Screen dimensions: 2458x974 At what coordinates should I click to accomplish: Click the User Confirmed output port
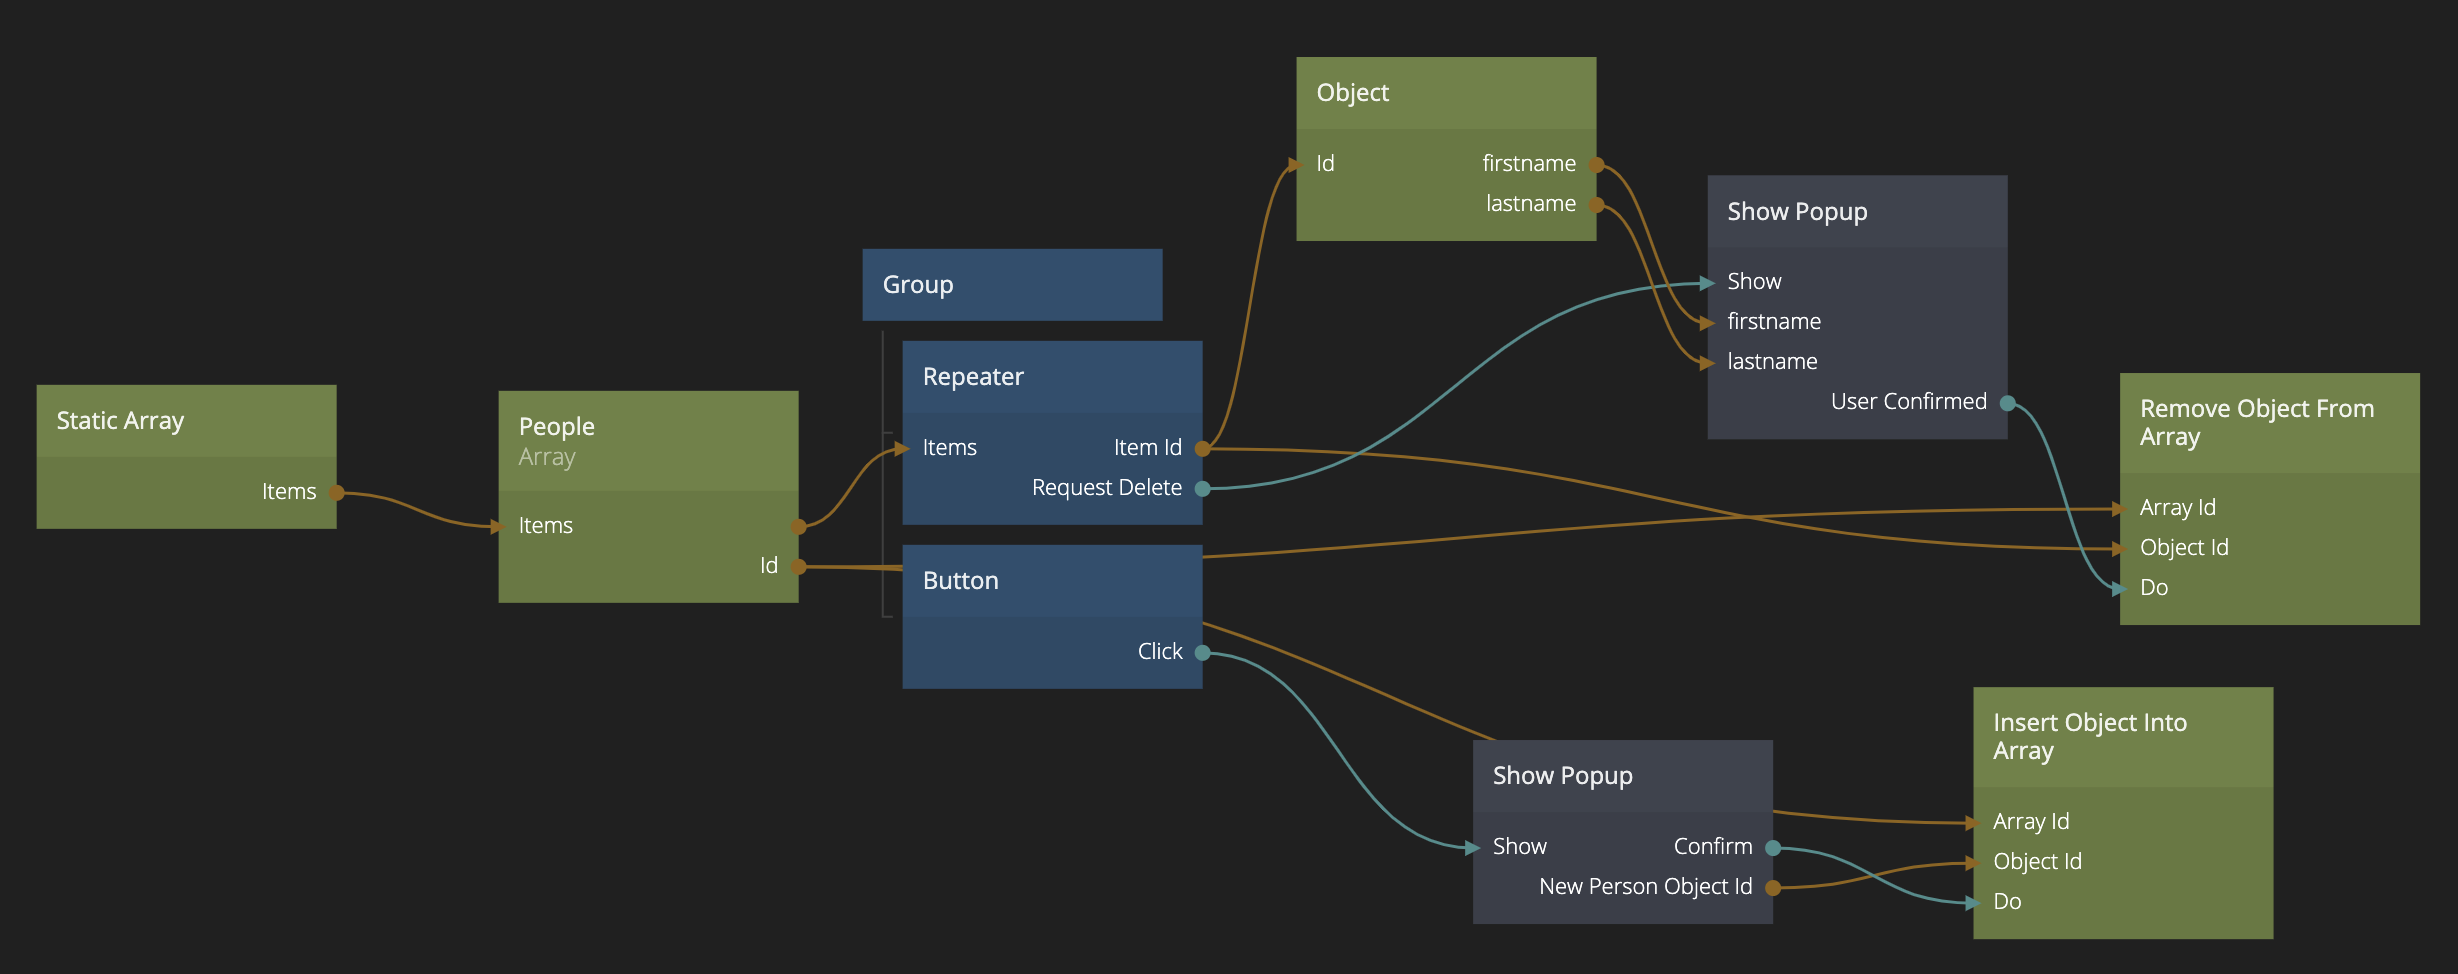point(2007,403)
